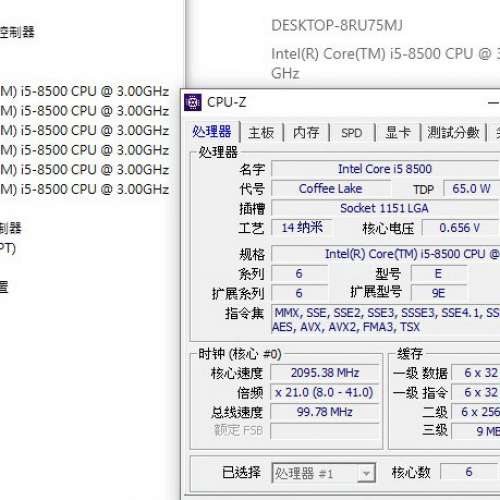
Task: Click the 核心数 value 6
Action: click(469, 472)
